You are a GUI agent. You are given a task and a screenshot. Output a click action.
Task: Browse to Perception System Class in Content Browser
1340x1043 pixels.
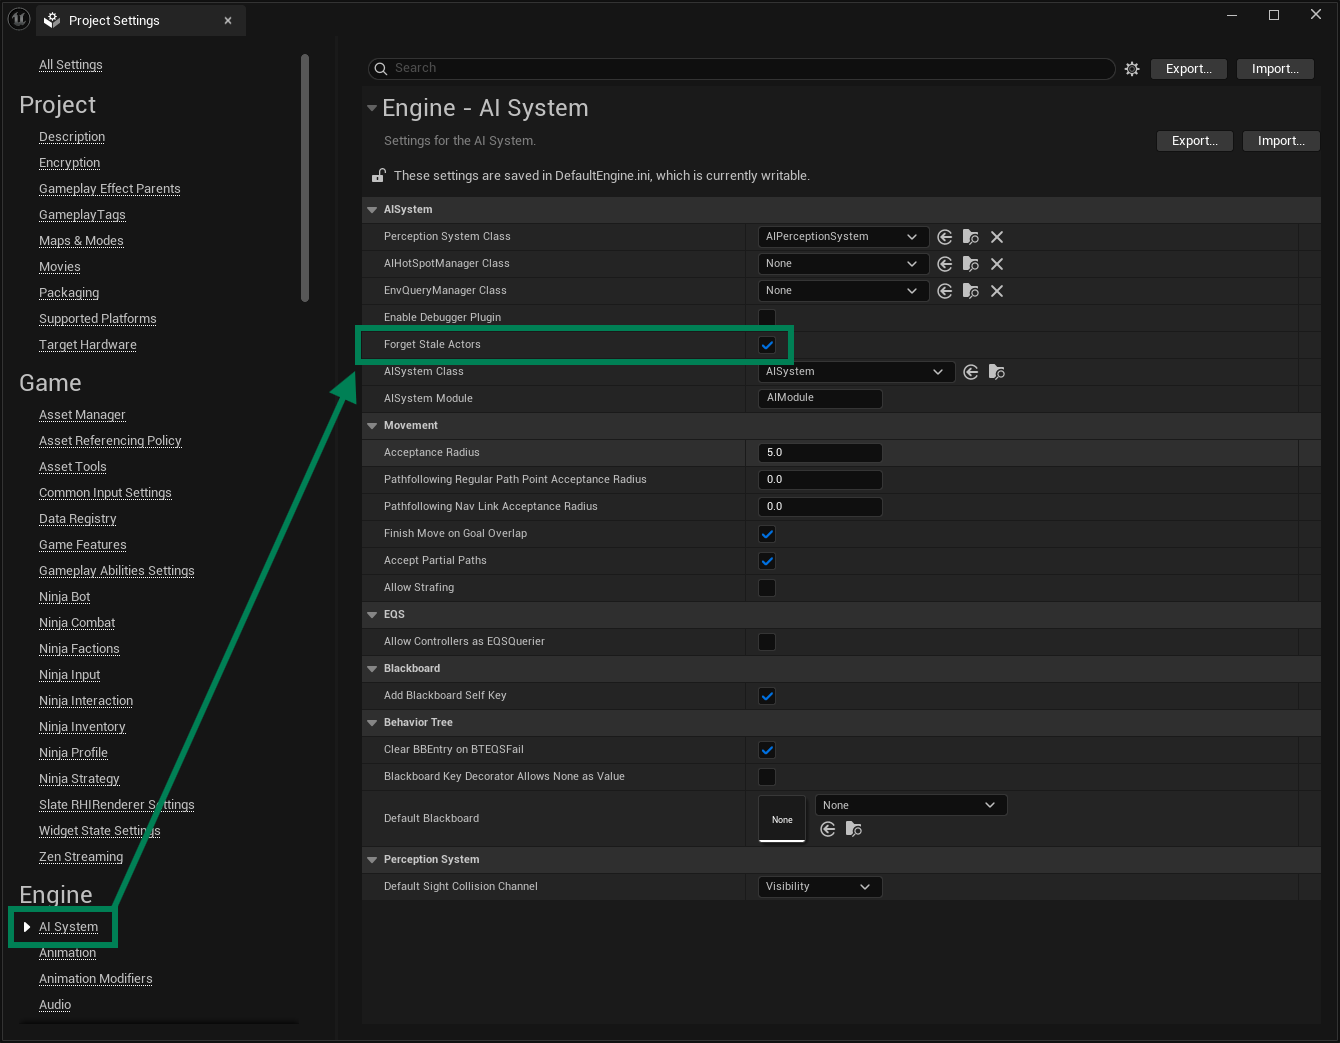click(x=971, y=237)
